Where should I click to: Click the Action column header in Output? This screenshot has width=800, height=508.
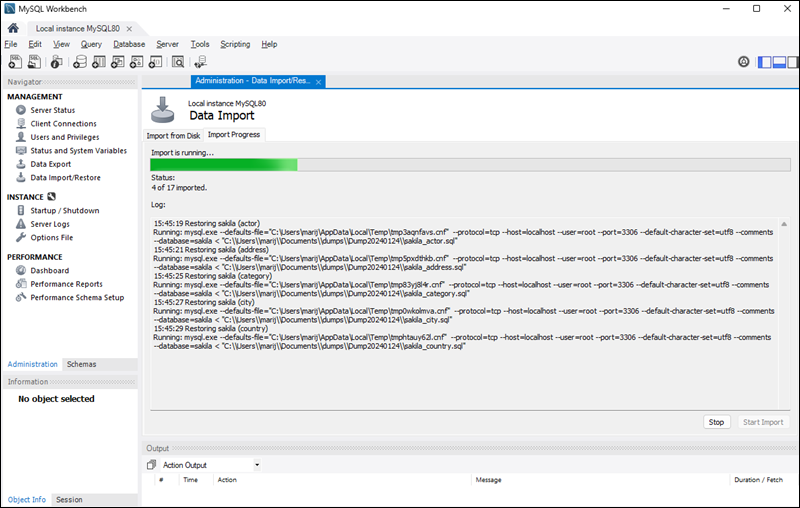[227, 480]
